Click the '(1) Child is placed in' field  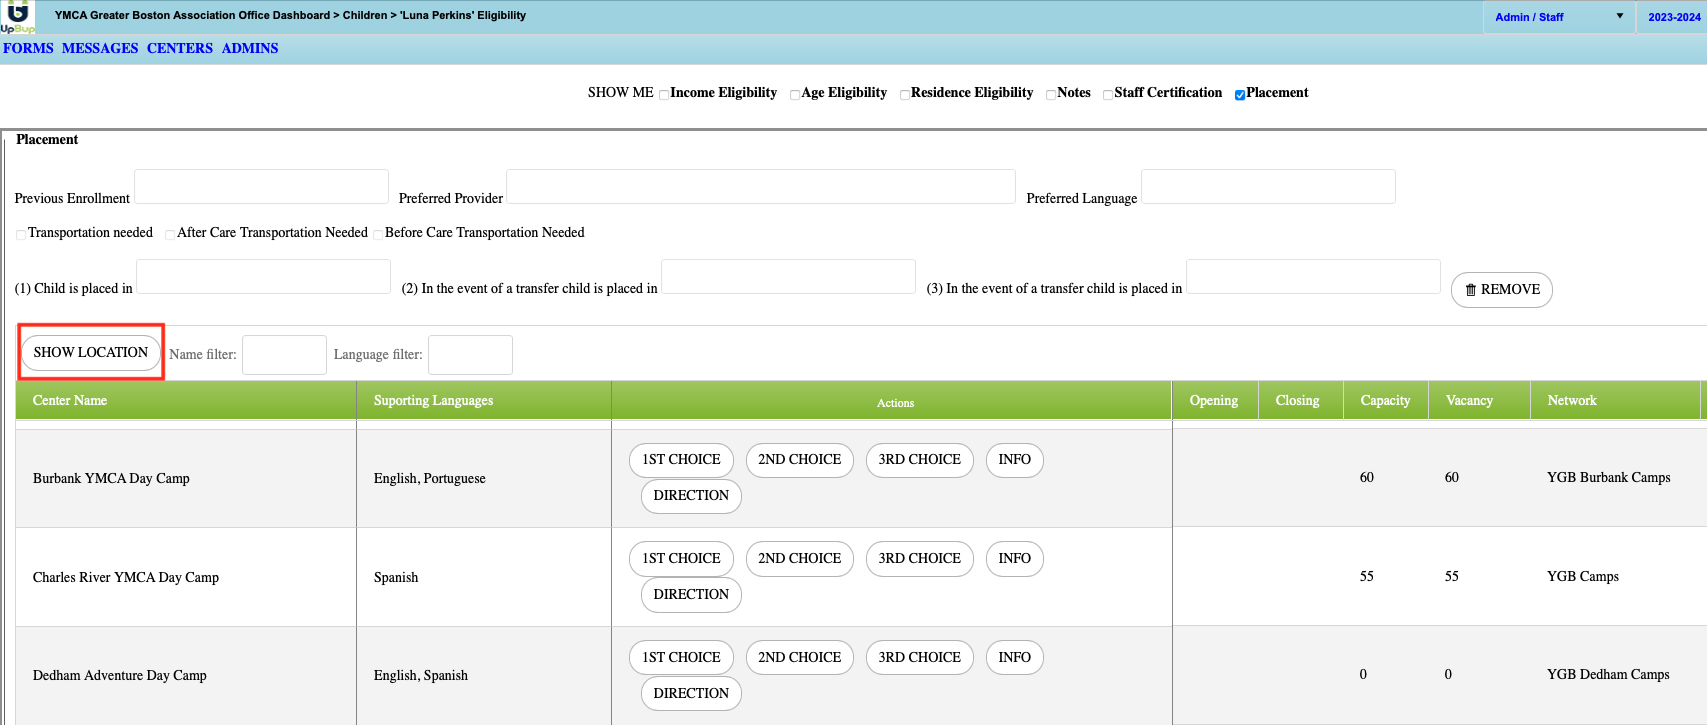pos(263,277)
